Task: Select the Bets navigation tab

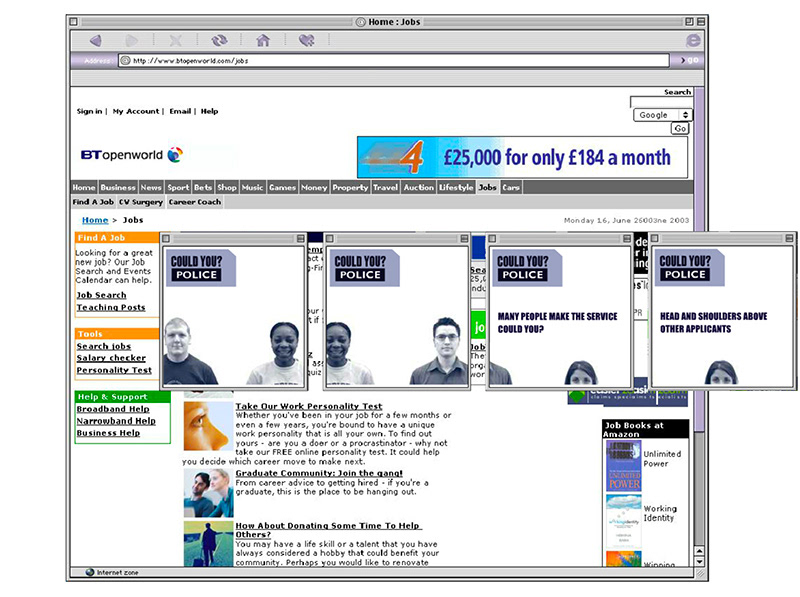Action: pos(203,187)
